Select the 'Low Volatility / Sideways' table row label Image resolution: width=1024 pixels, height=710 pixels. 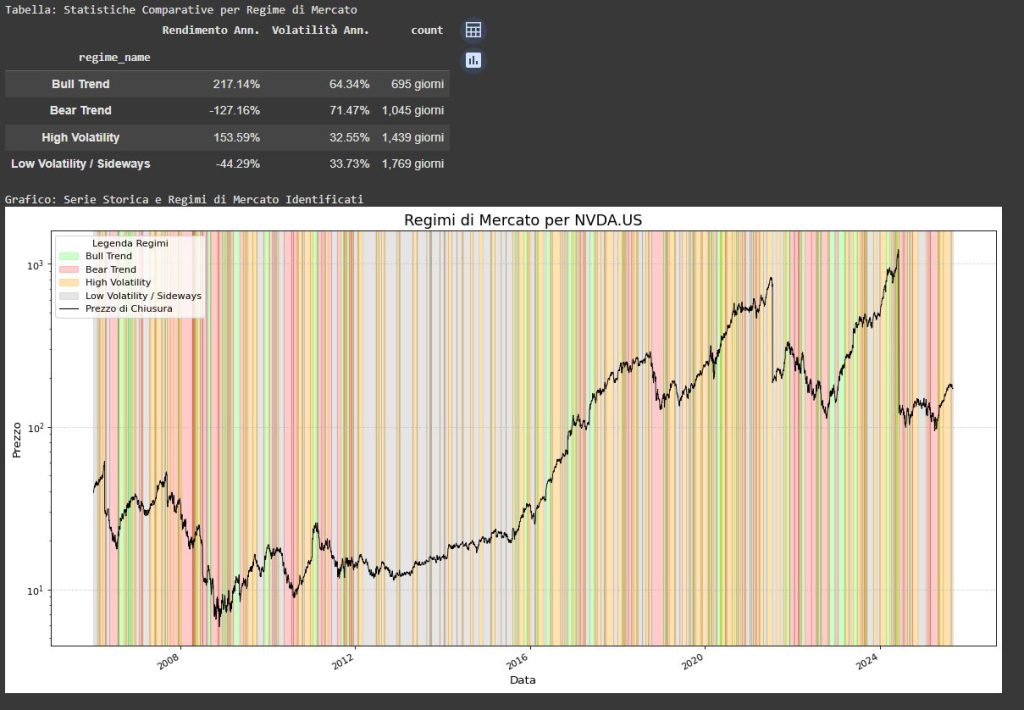[x=80, y=164]
